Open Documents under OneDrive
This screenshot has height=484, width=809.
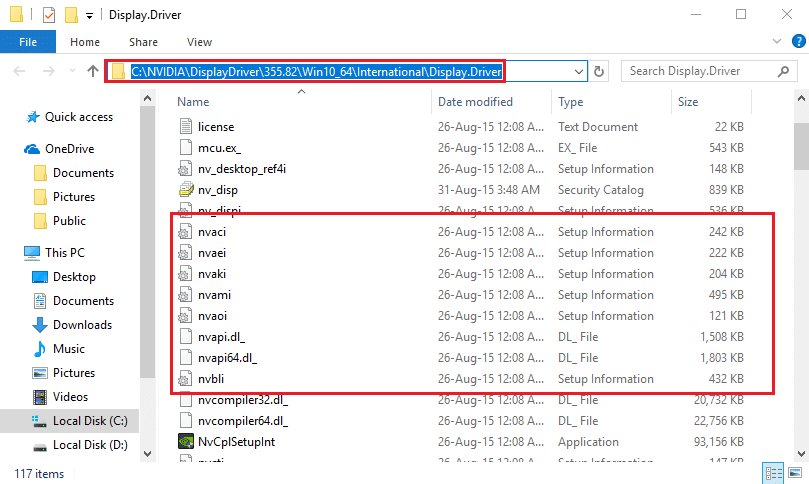pos(83,173)
